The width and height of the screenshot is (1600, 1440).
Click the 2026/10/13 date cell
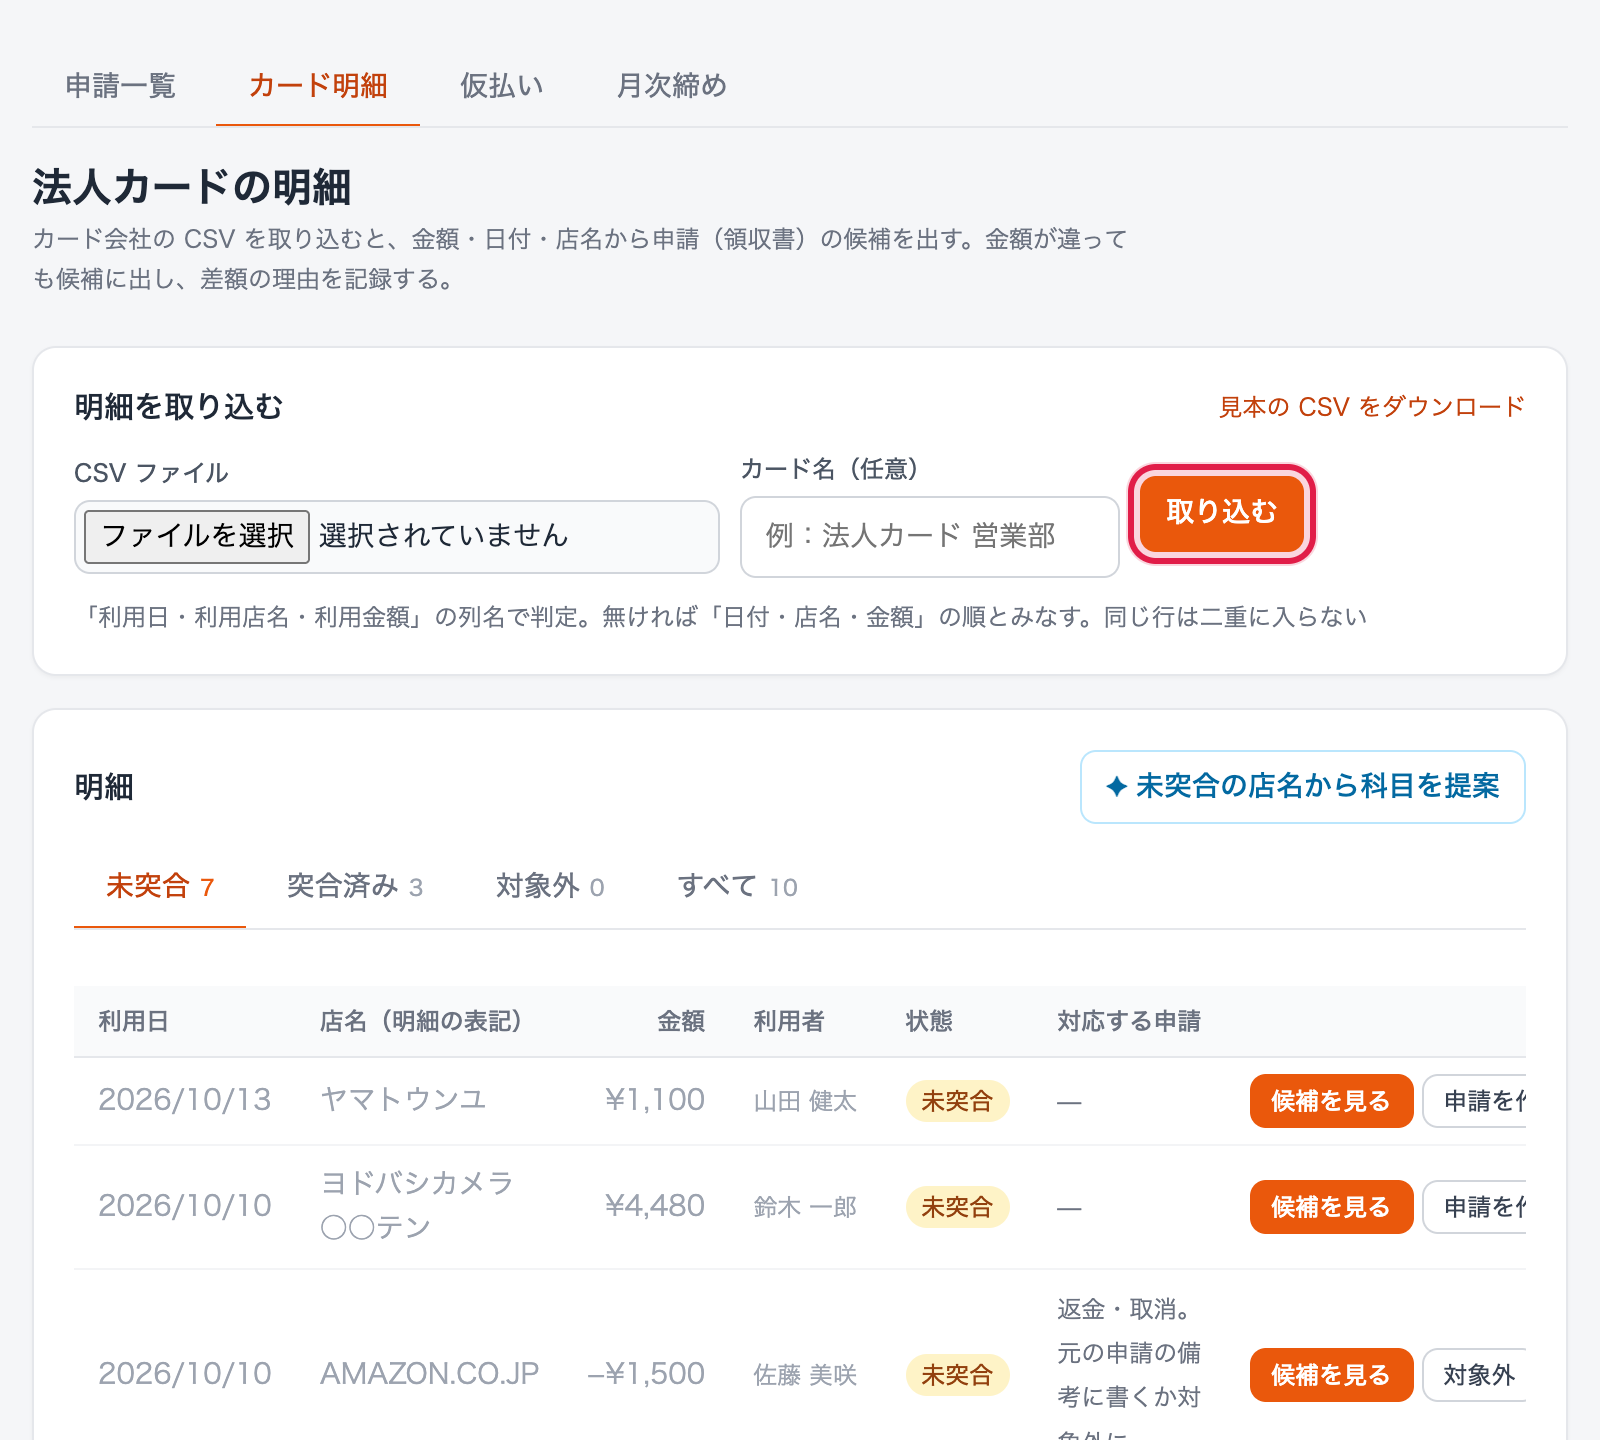(x=185, y=1100)
